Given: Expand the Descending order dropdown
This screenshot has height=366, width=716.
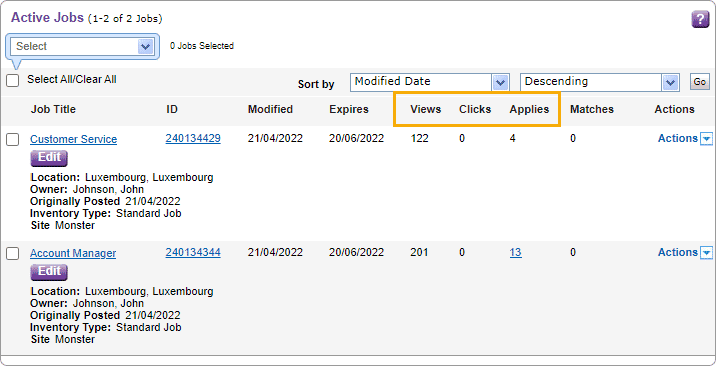Looking at the screenshot, I should (x=600, y=82).
